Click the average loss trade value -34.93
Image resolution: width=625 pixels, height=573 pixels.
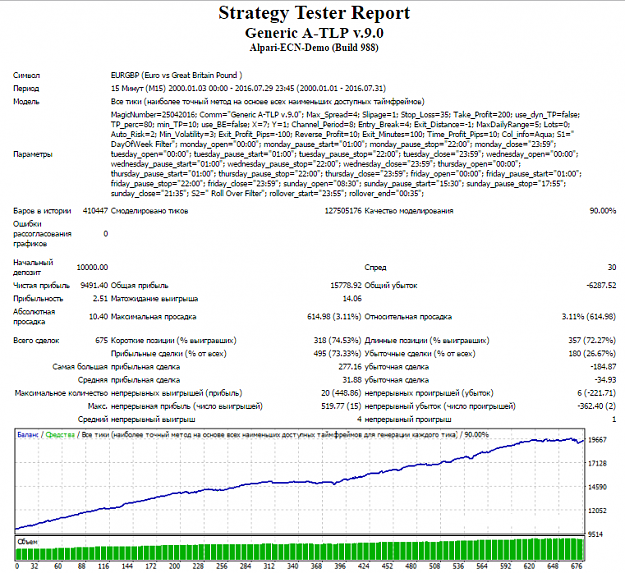coord(605,380)
